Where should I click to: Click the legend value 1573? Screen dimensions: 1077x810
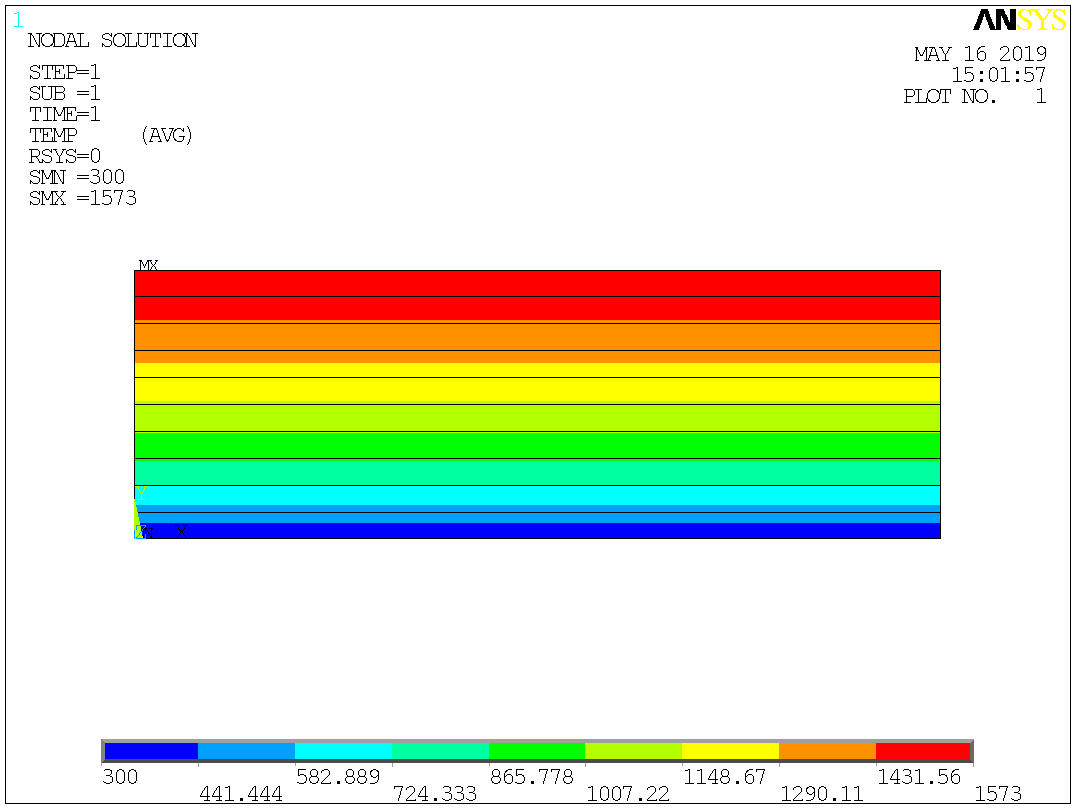click(998, 794)
